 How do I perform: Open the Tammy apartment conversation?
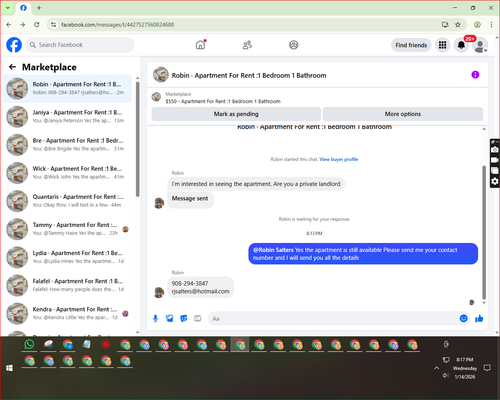(68, 229)
